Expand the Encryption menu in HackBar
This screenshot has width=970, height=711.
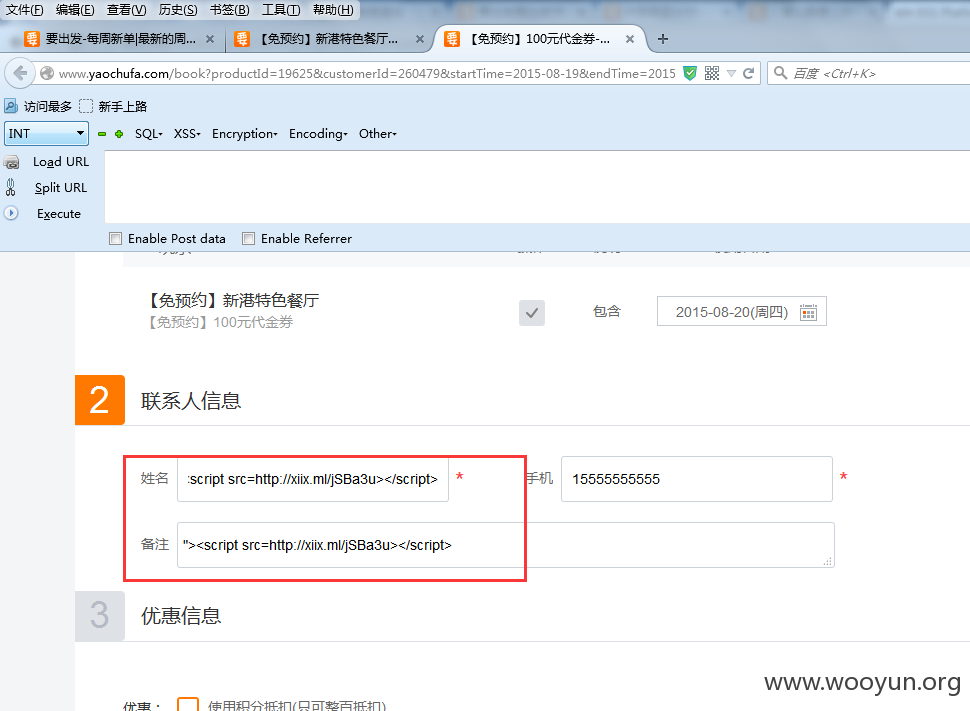[x=244, y=134]
